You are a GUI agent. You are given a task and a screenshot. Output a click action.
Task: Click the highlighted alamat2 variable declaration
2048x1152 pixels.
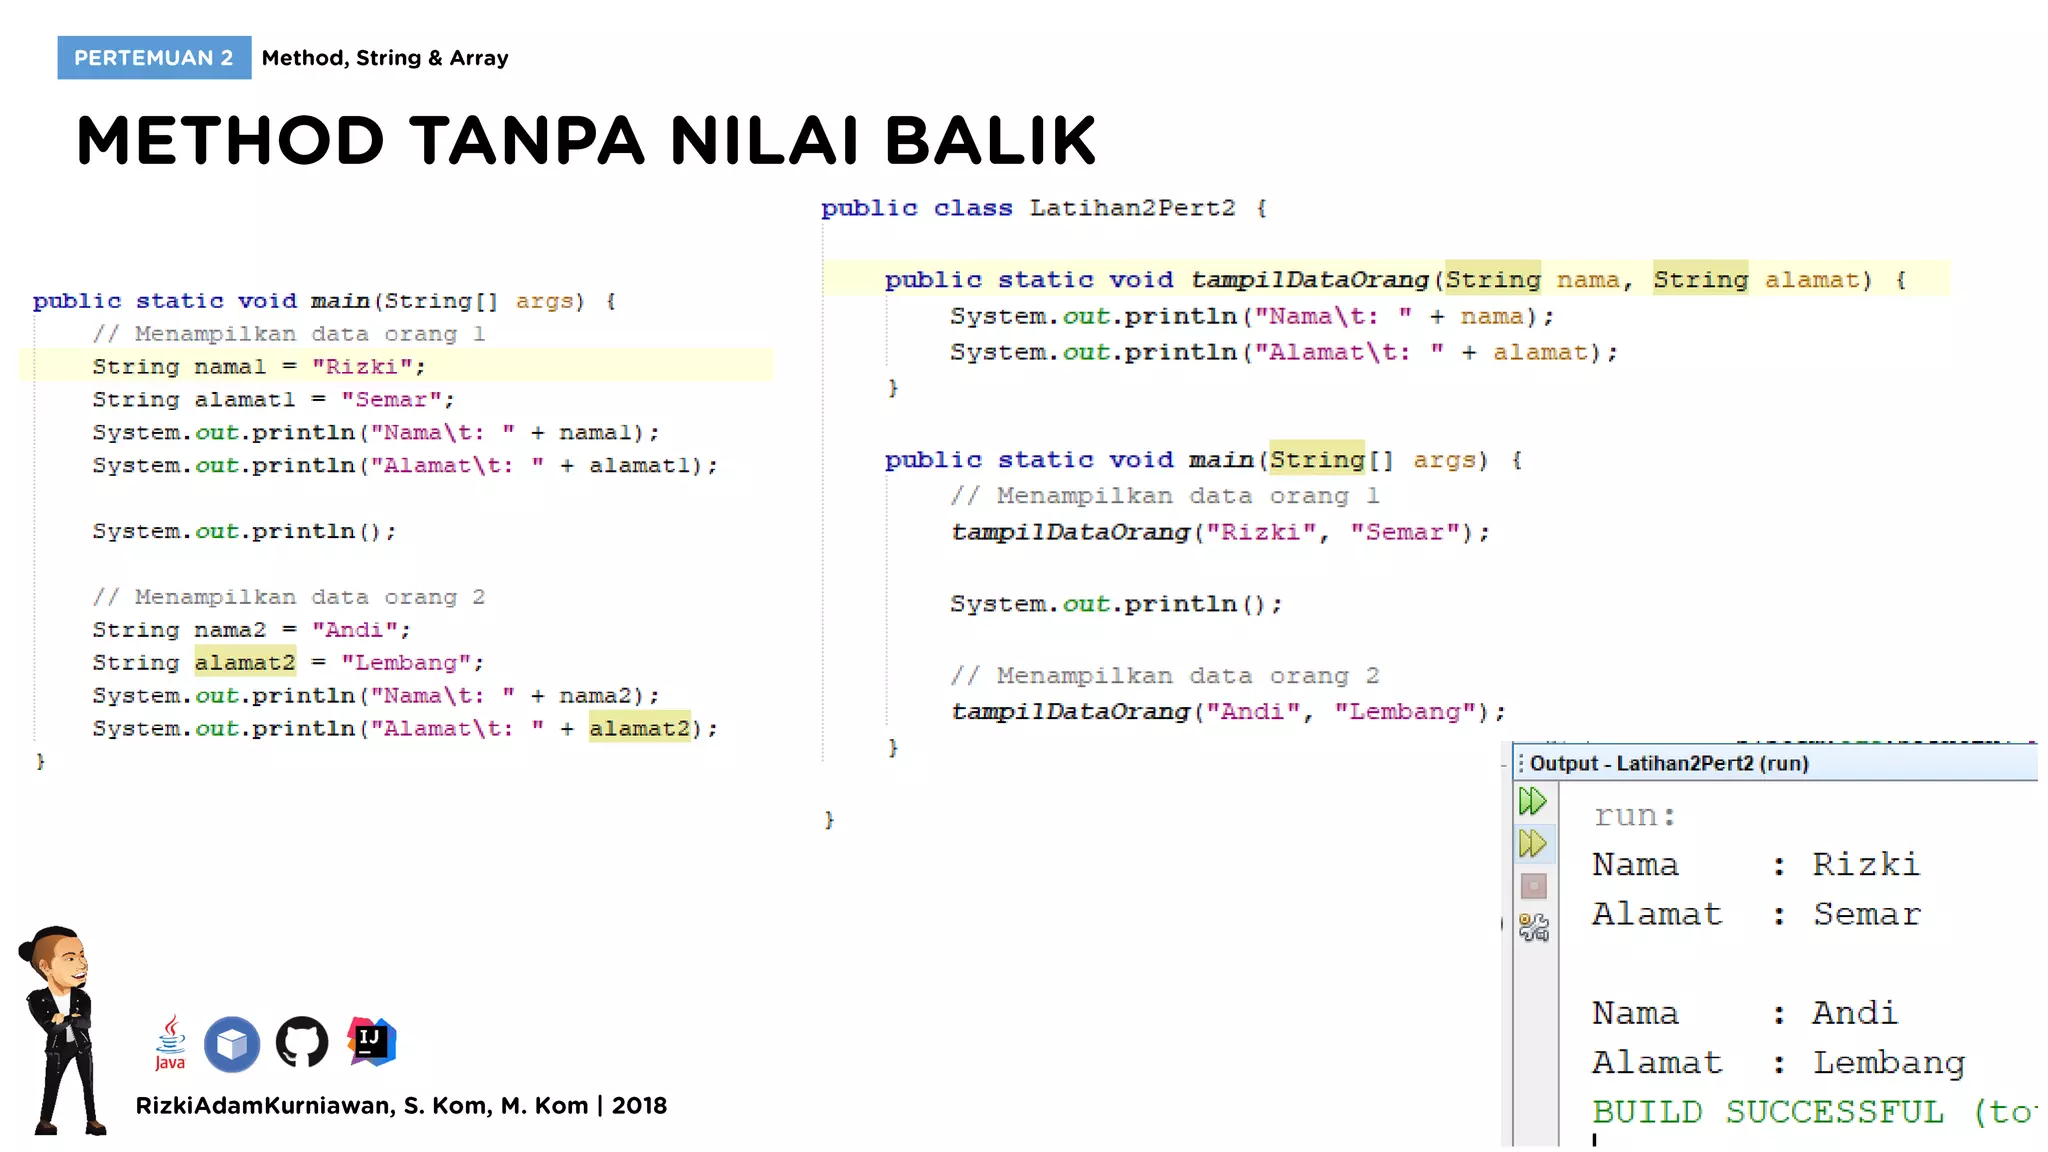coord(245,663)
